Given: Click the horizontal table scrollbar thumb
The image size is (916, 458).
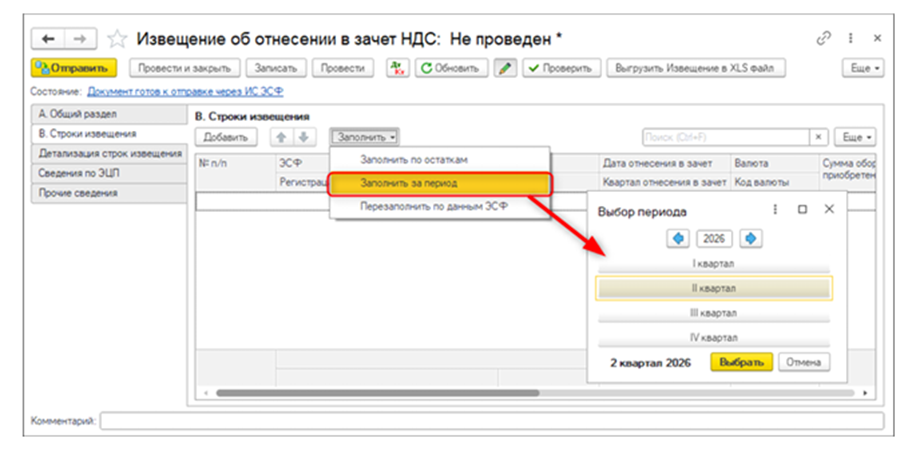Looking at the screenshot, I should coord(377,393).
